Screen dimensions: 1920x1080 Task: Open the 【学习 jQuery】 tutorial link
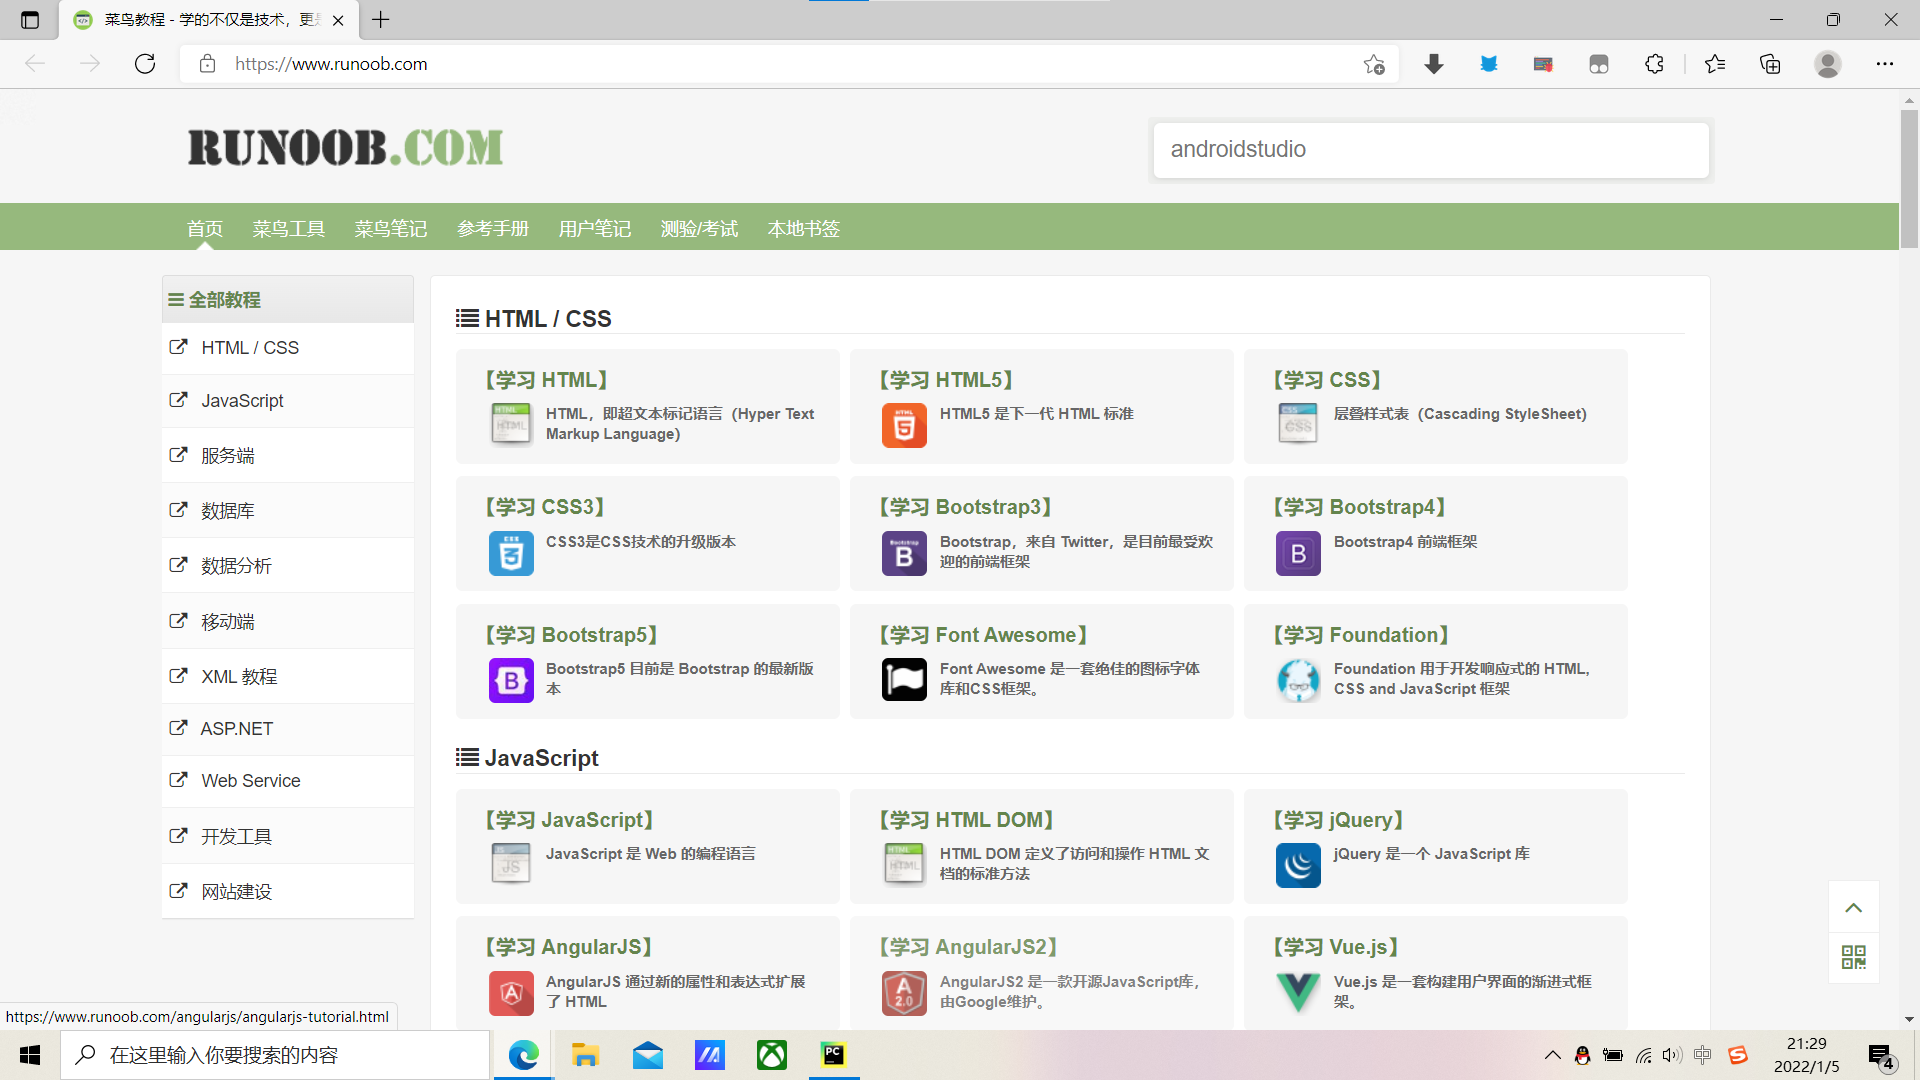pyautogui.click(x=1338, y=820)
